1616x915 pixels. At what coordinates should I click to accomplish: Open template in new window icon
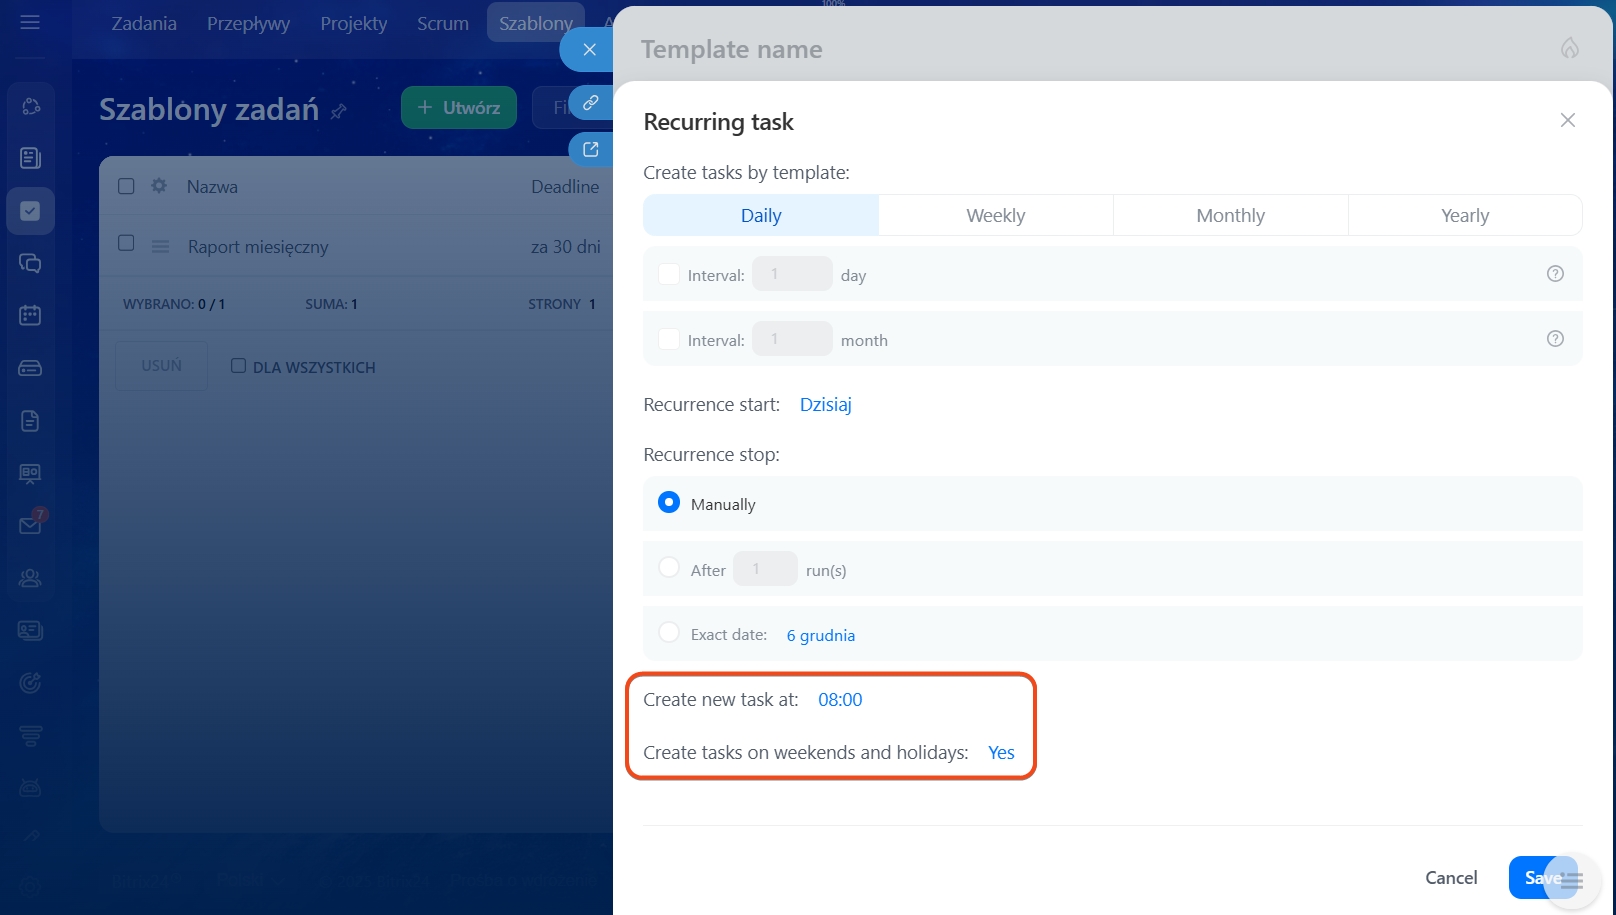(x=591, y=149)
